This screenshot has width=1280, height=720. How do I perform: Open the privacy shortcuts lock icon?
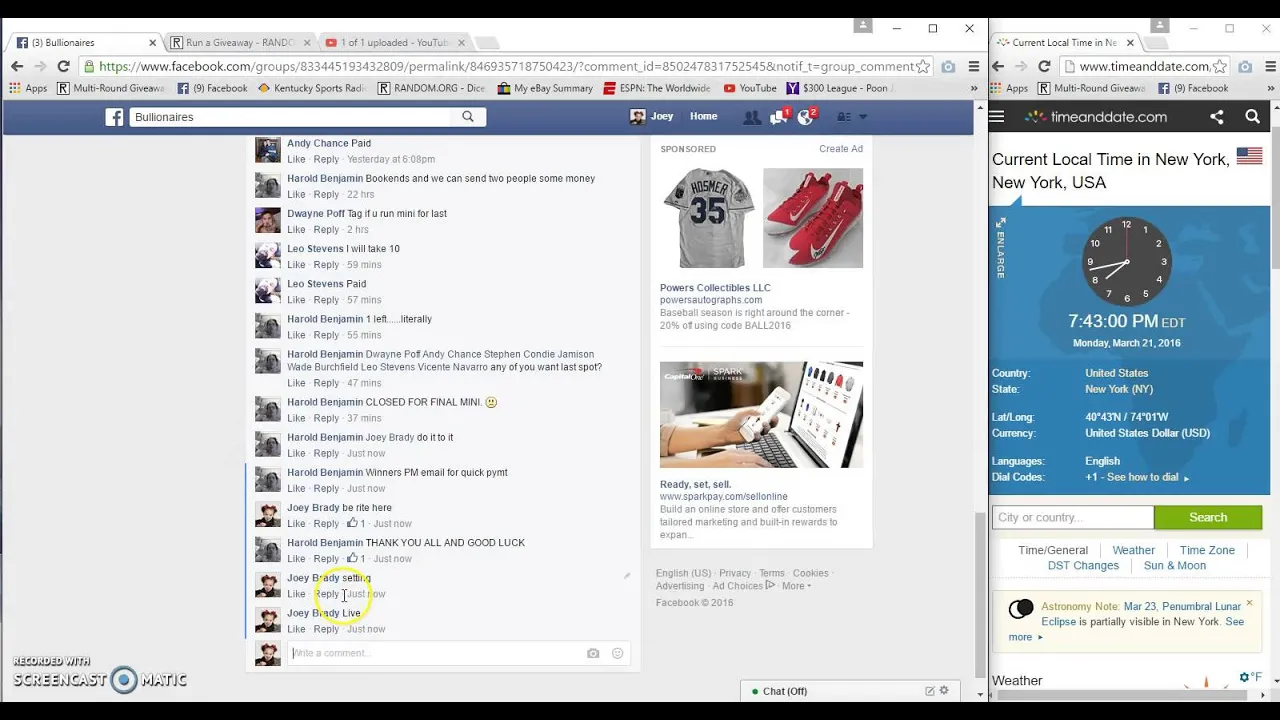(x=844, y=117)
